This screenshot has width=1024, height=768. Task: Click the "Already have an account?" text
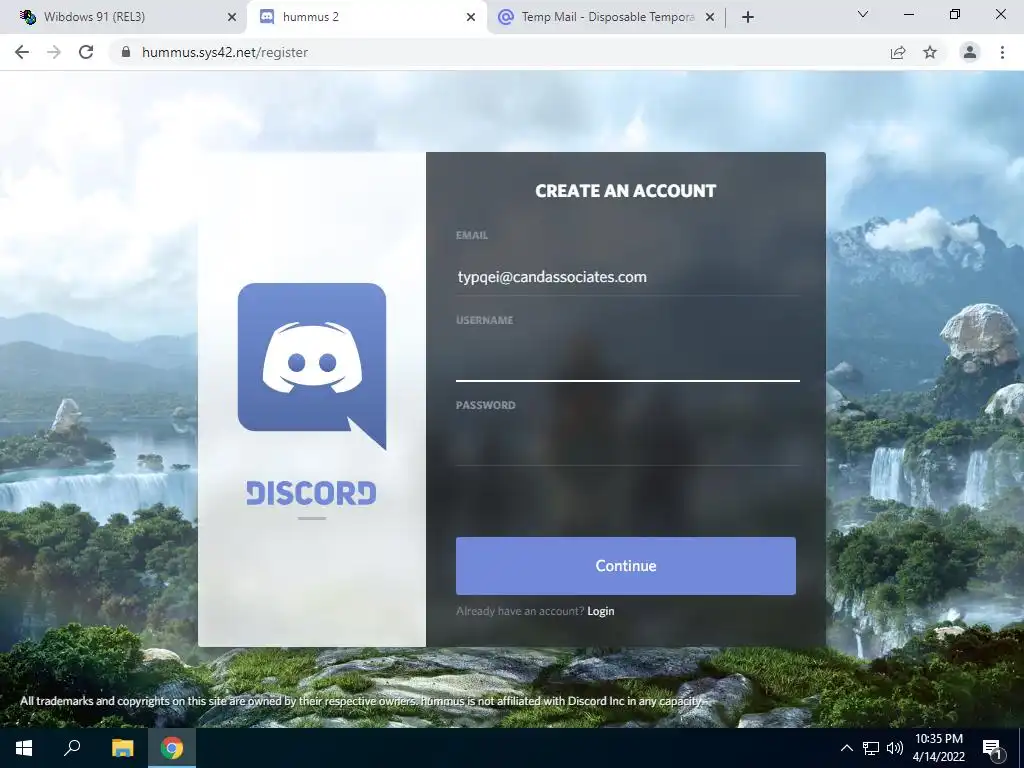point(520,611)
